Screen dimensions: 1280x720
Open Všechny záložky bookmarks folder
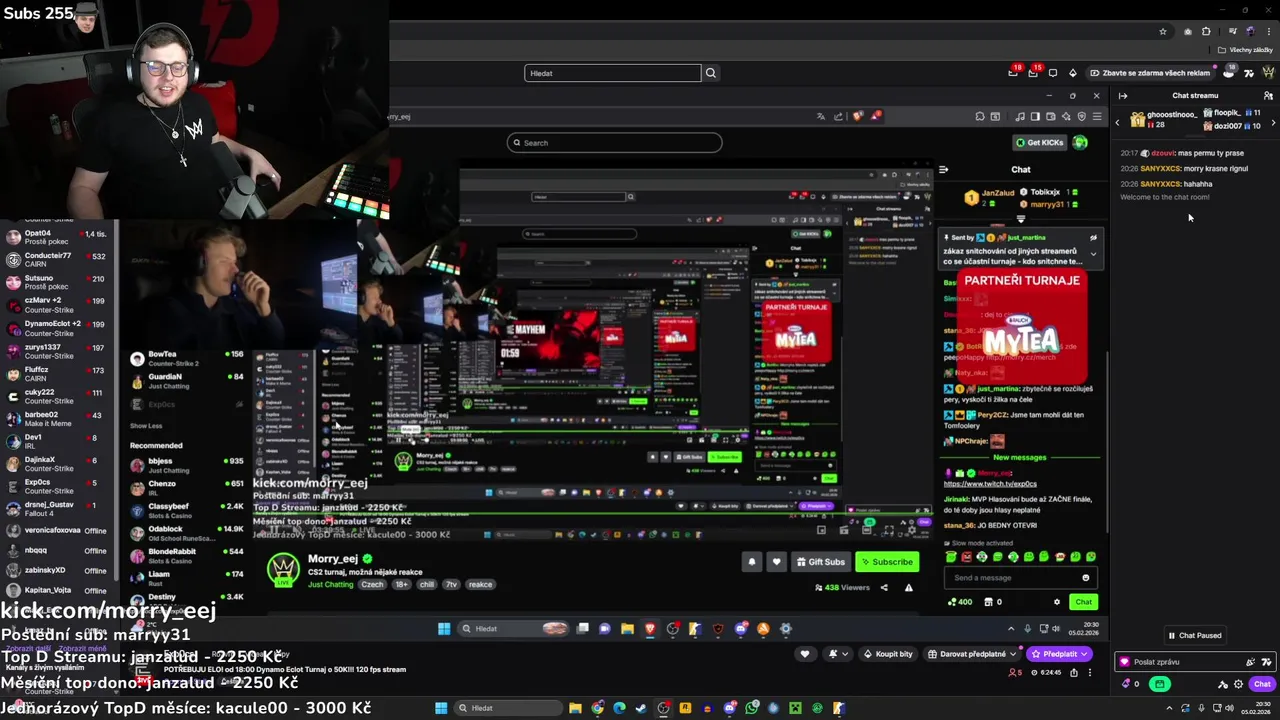(x=1246, y=50)
